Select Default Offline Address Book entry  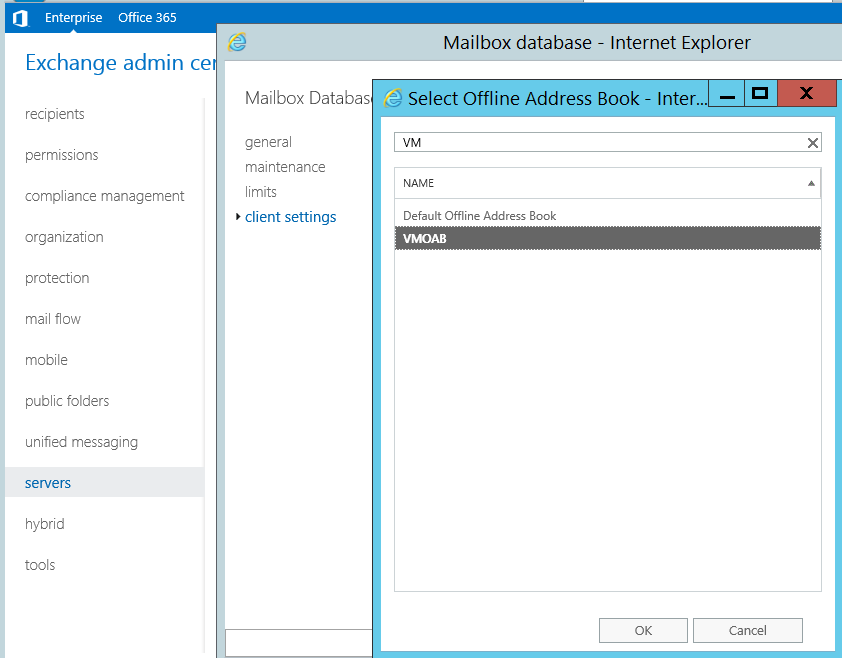[x=479, y=216]
